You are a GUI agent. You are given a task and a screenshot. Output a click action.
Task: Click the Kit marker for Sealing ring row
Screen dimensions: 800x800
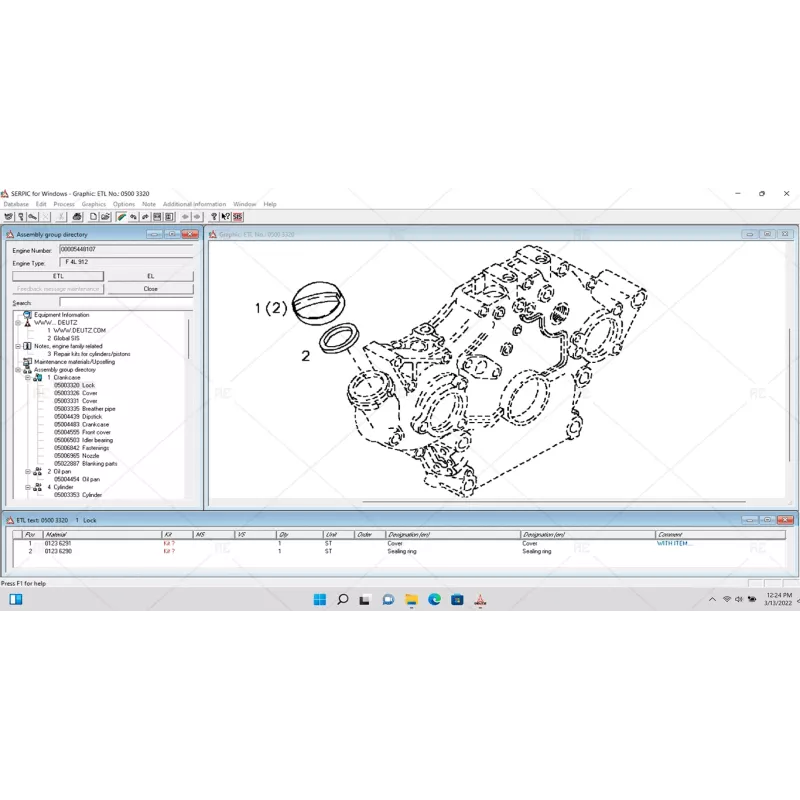coord(166,551)
